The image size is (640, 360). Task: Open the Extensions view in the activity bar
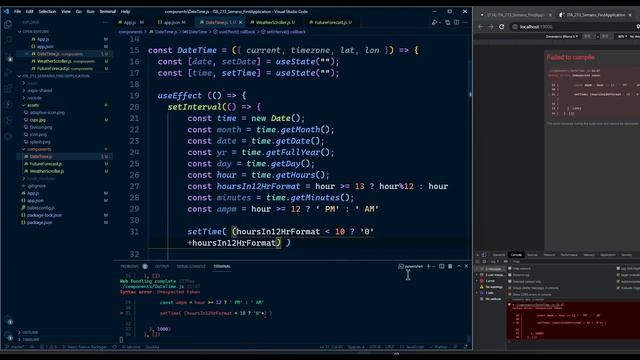(x=8, y=89)
